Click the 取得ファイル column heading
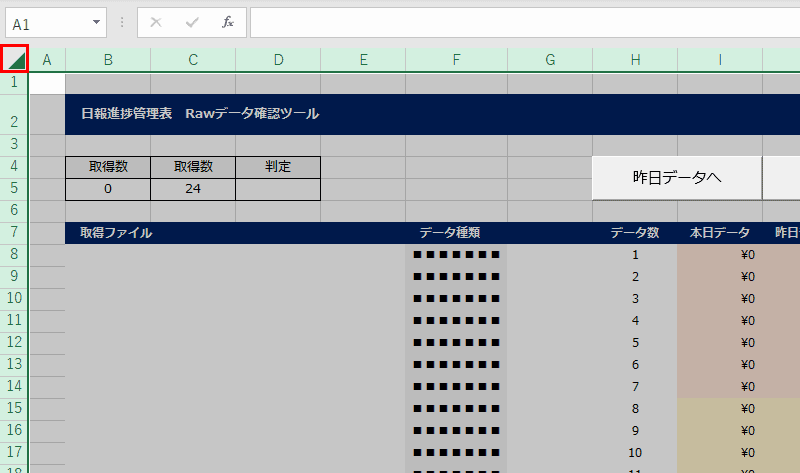Viewport: 800px width, 473px height. [x=116, y=232]
